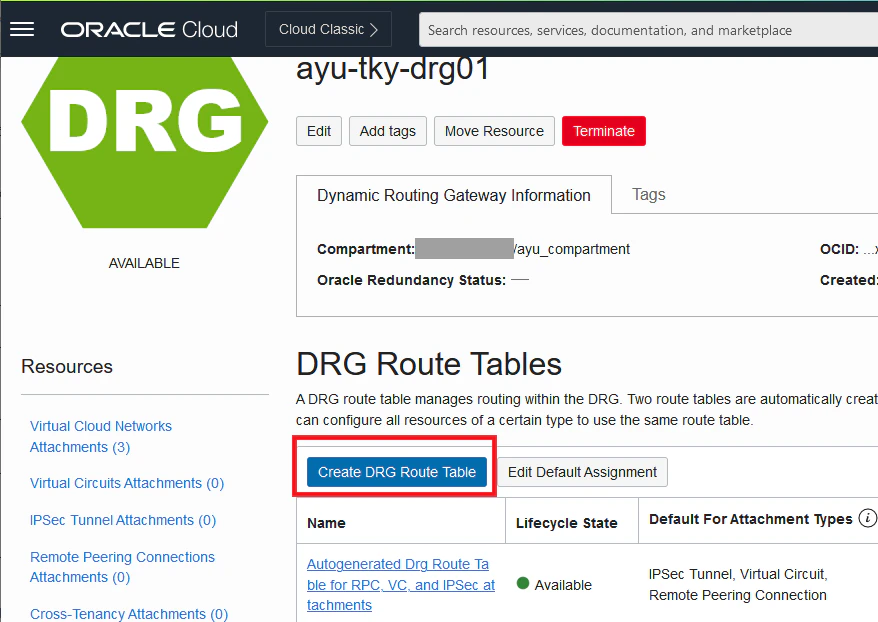Screen dimensions: 878x622
Task: Focus the resource search field
Action: tap(648, 30)
